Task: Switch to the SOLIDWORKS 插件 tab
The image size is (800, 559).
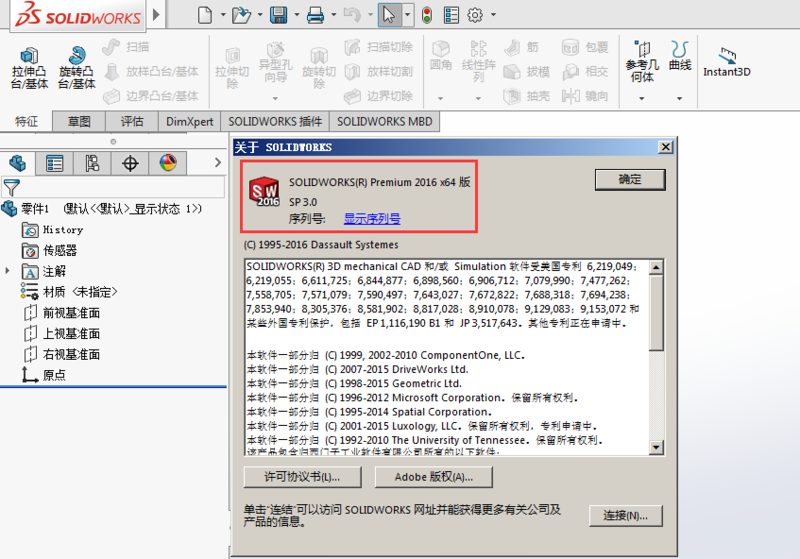Action: coord(275,121)
